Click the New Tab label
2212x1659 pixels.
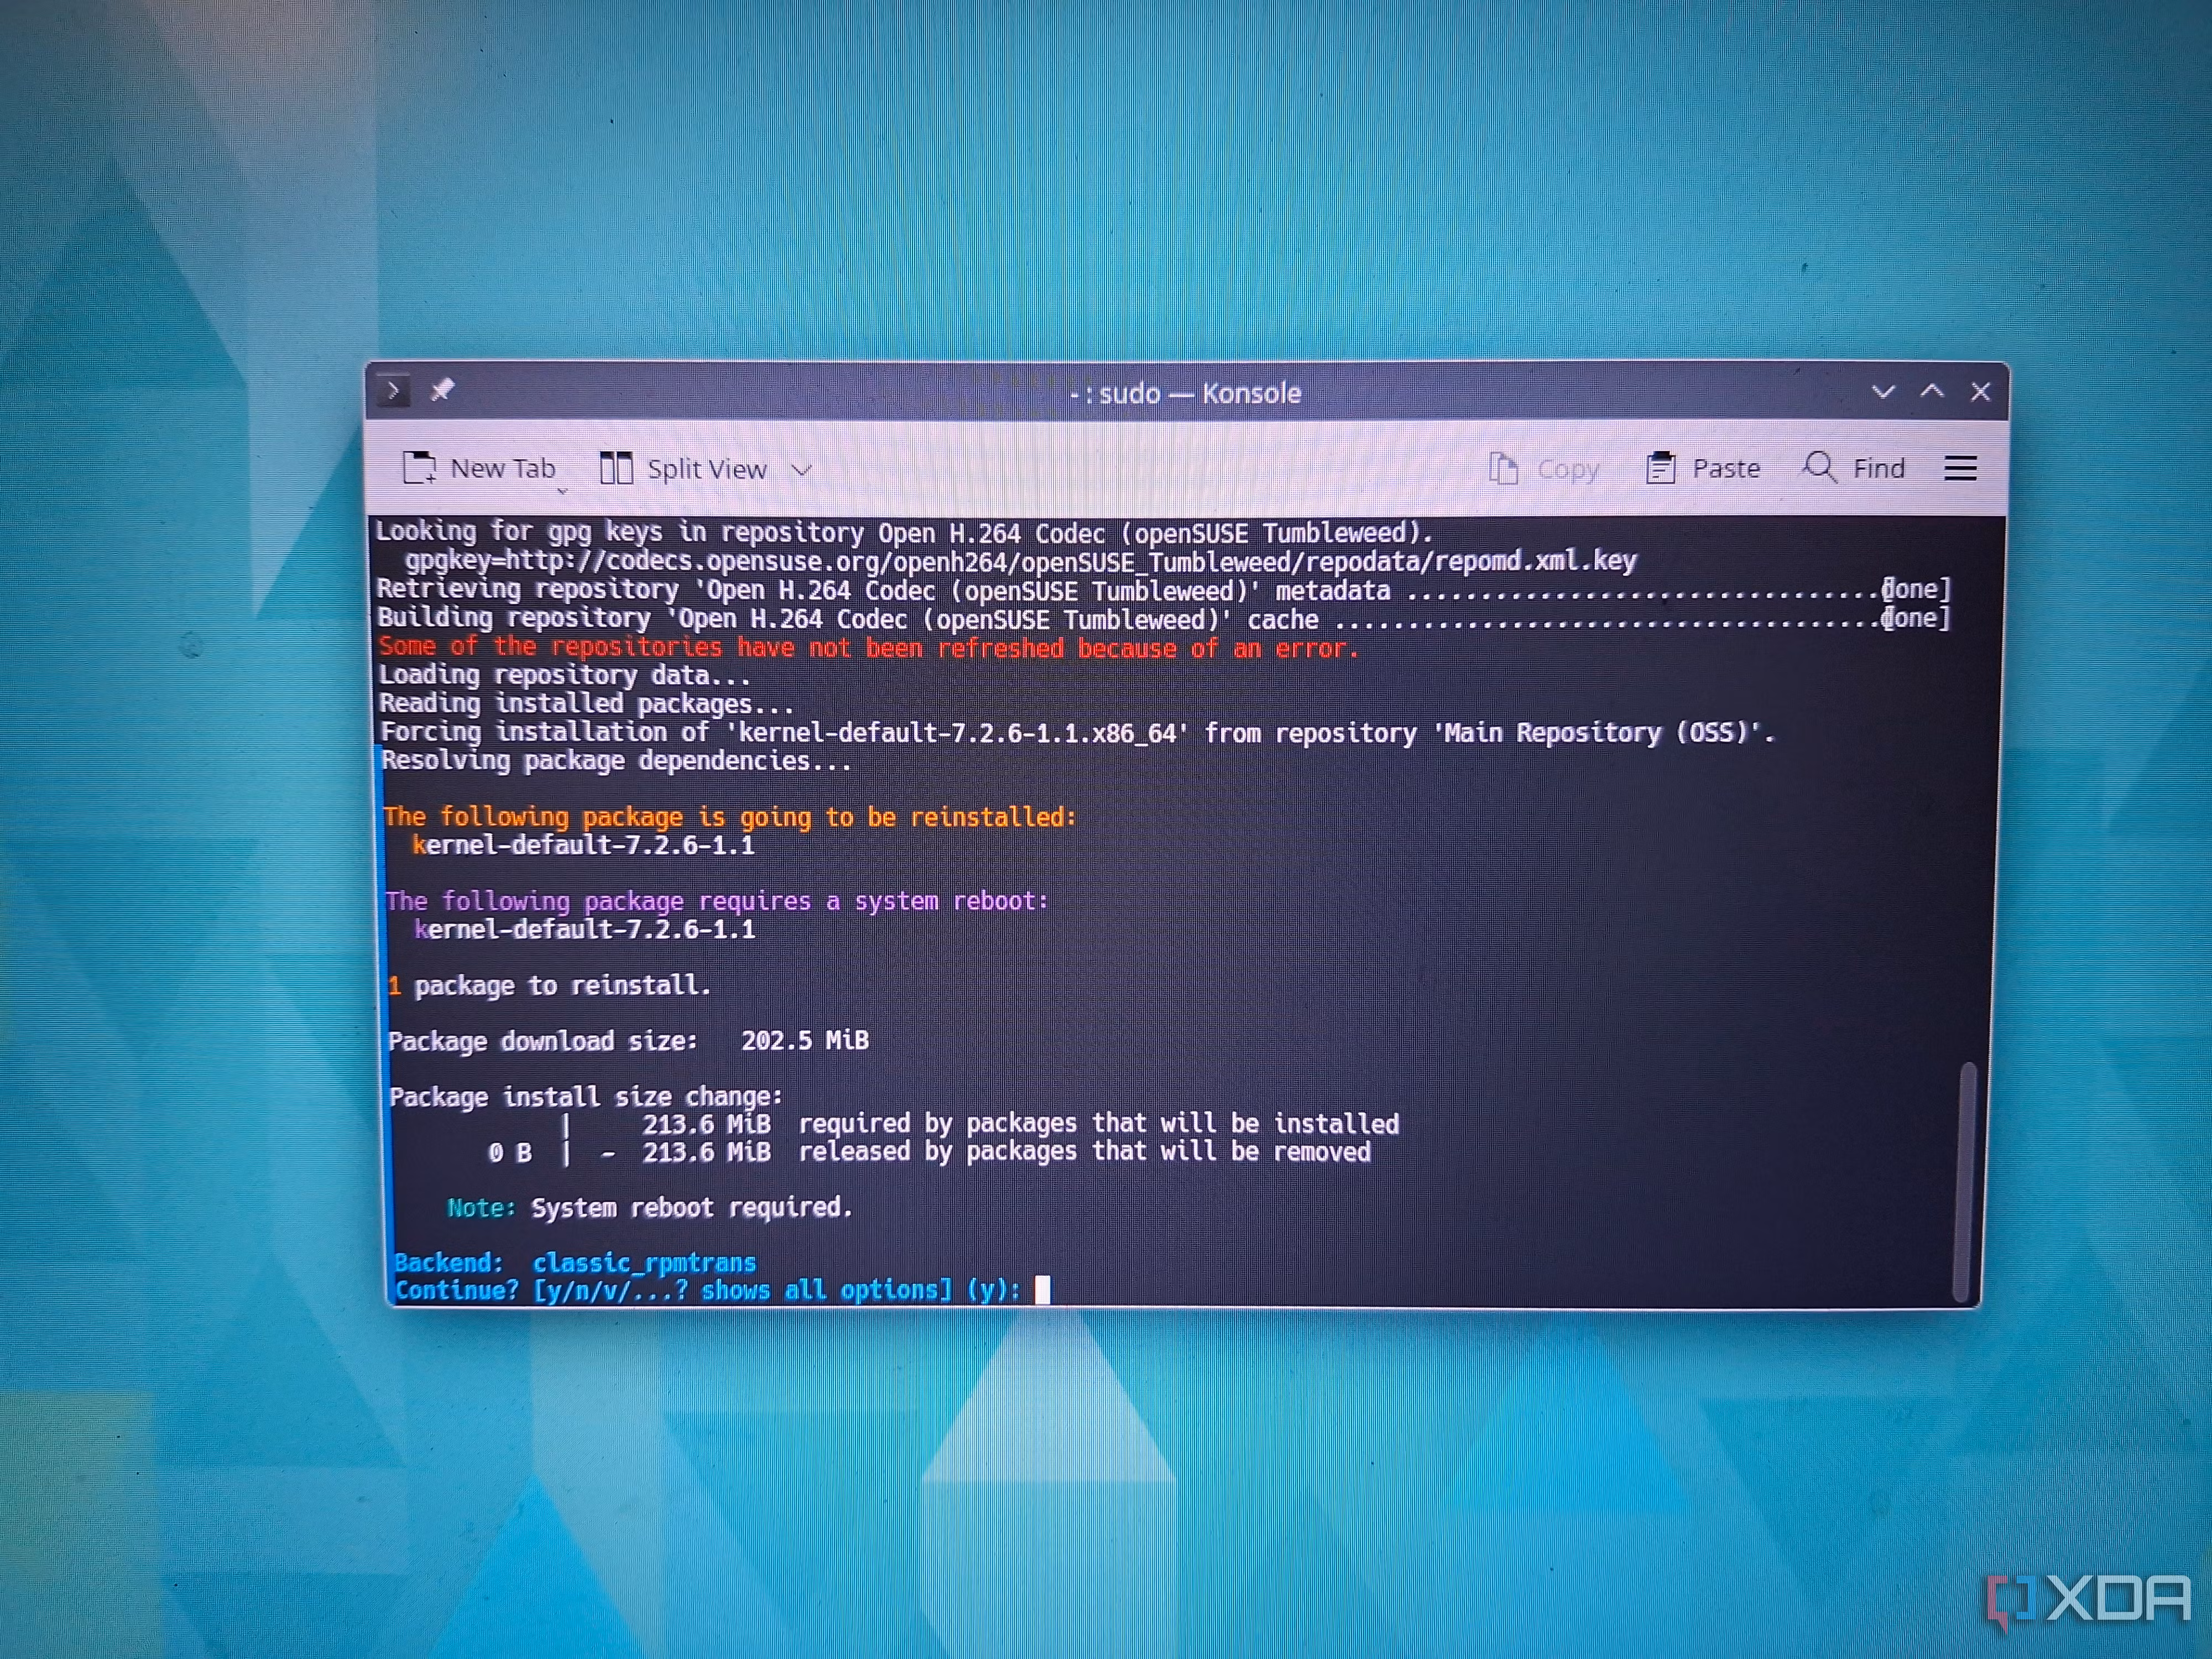point(503,468)
